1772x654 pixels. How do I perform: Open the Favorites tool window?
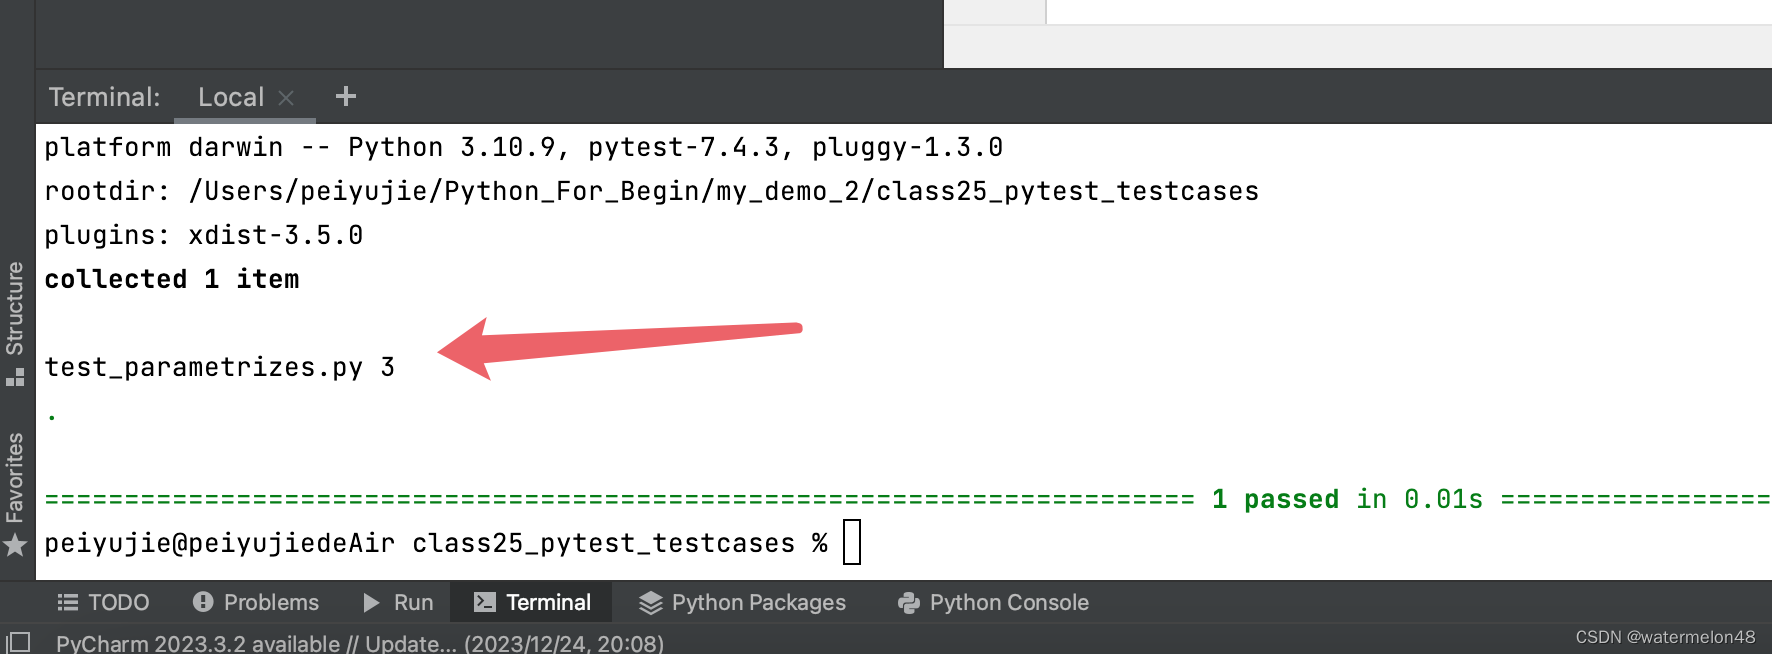15,477
